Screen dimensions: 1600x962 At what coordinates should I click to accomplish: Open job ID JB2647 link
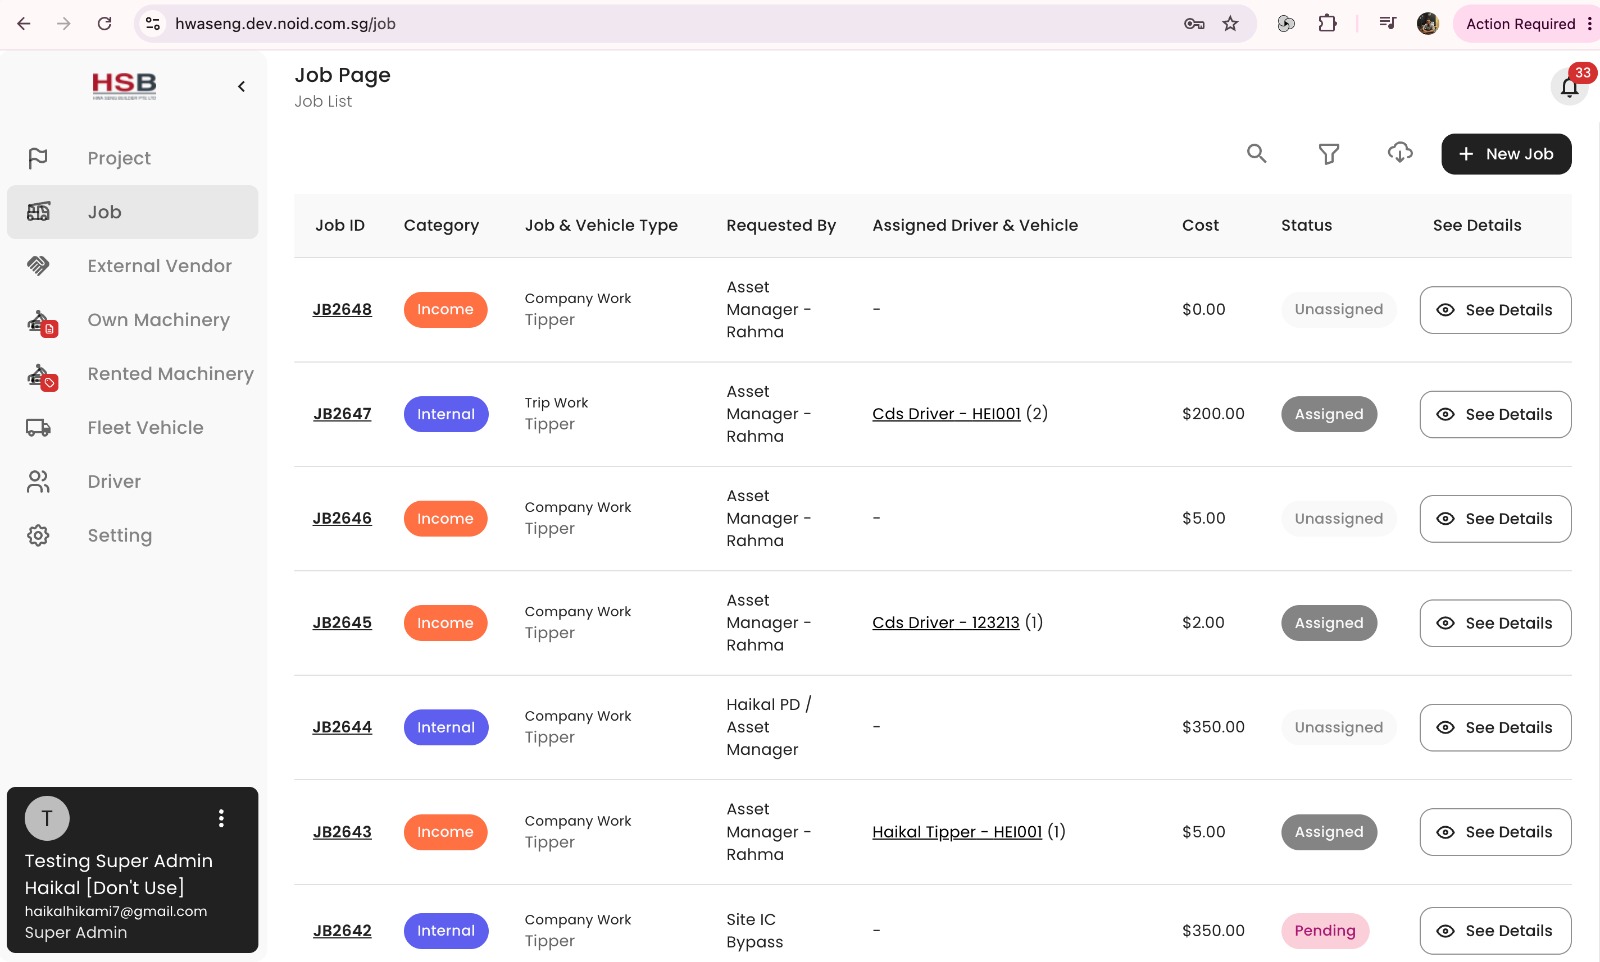pos(342,414)
